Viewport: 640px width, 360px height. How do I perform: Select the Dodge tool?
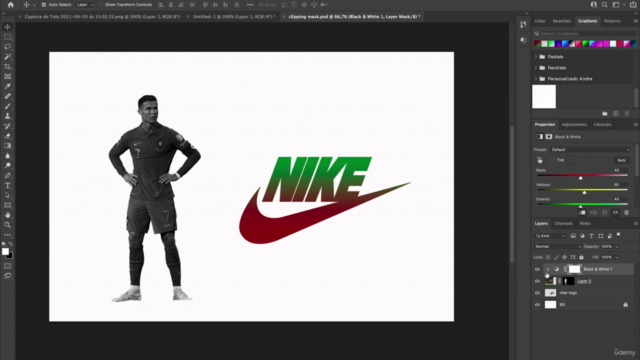tap(7, 165)
